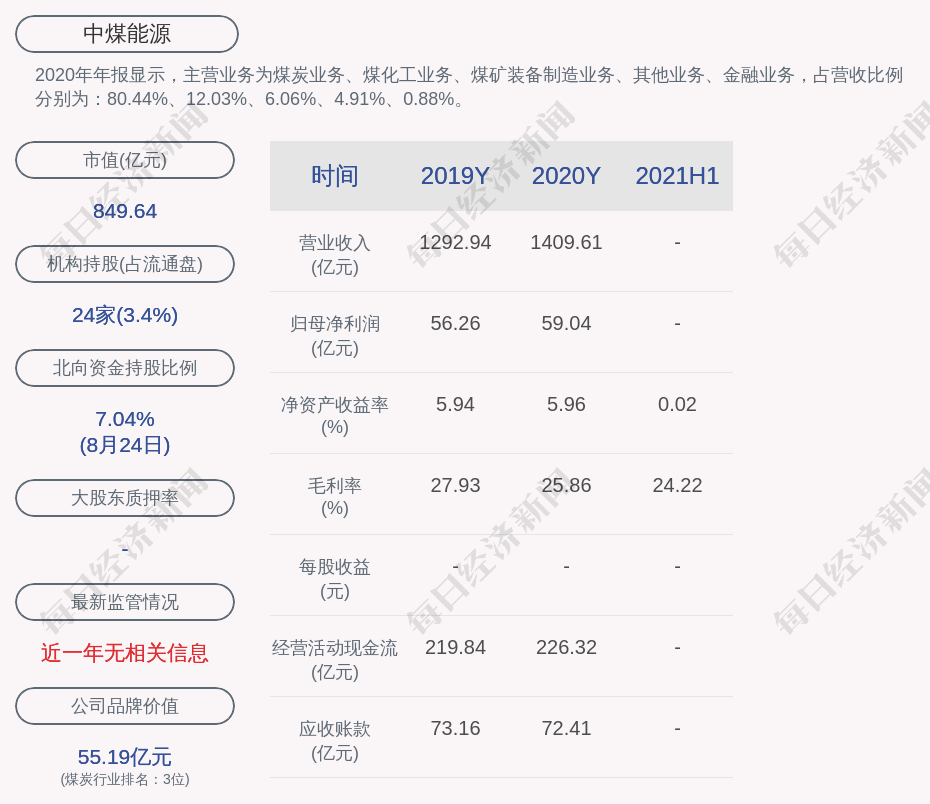Click the market value figure 849.64
The image size is (930, 804).
tap(125, 211)
